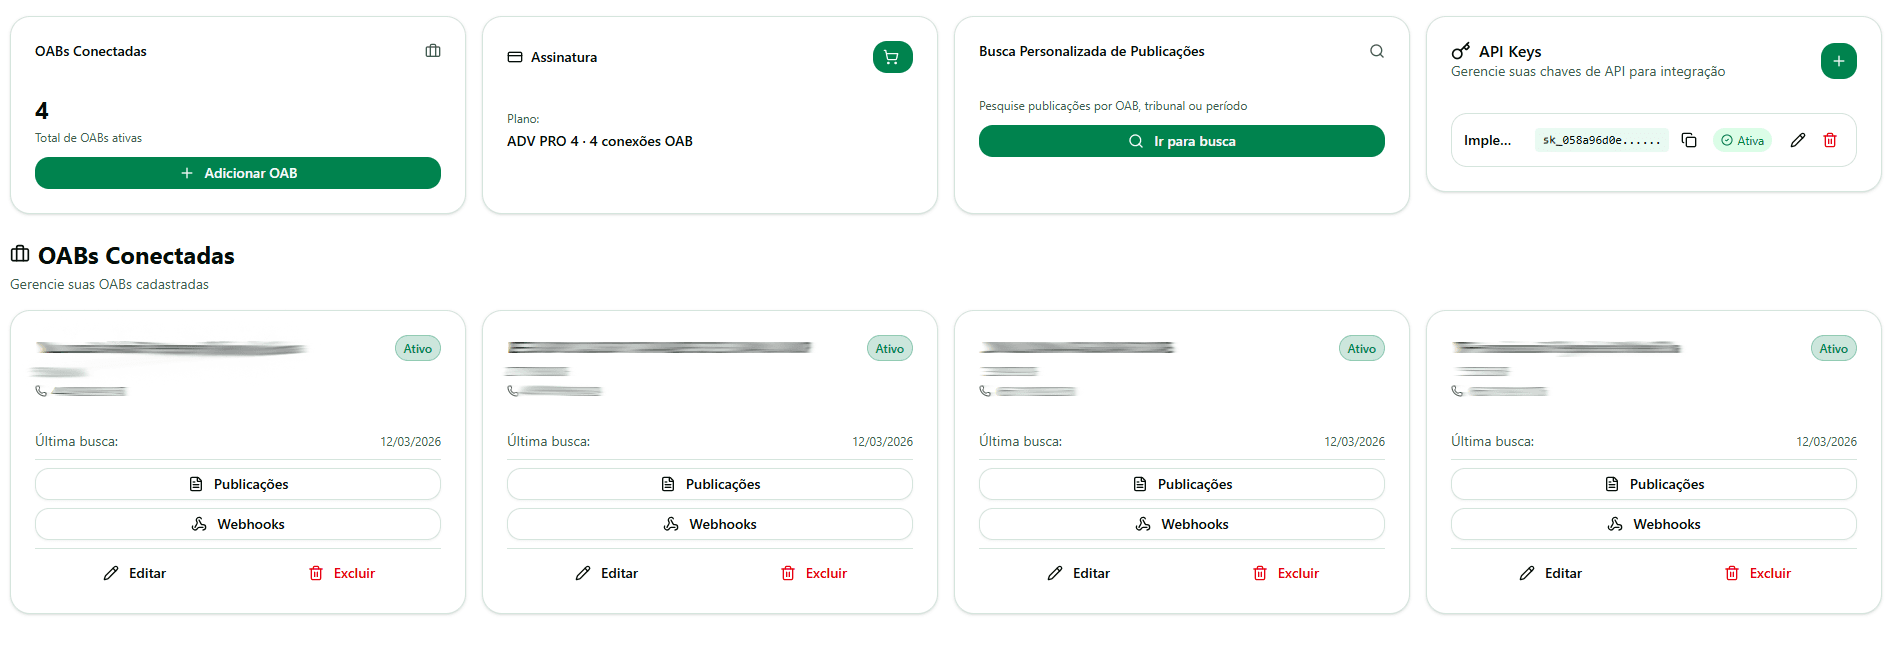Open the shopping cart on the Assinatura card
This screenshot has width=1899, height=650.
[891, 57]
